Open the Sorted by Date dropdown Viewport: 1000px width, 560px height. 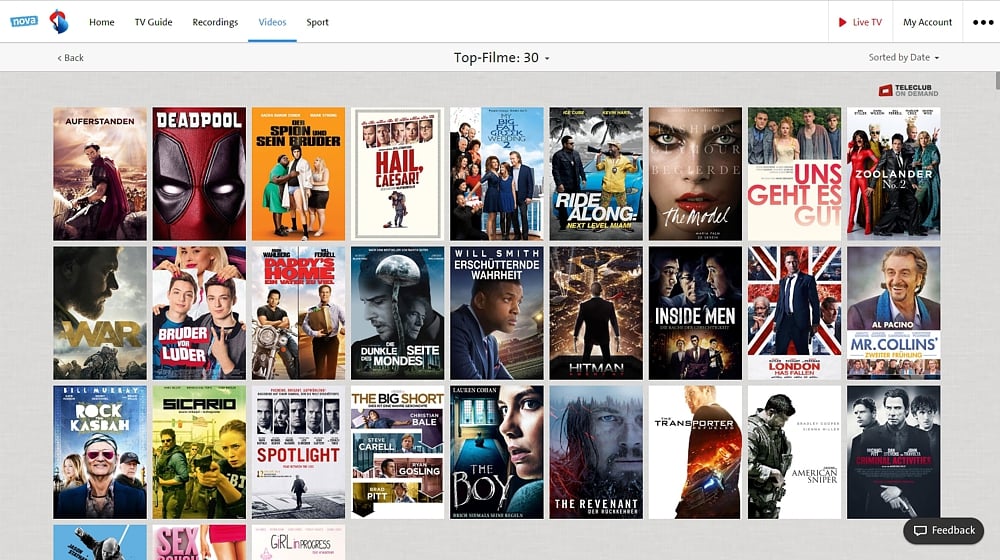[904, 57]
